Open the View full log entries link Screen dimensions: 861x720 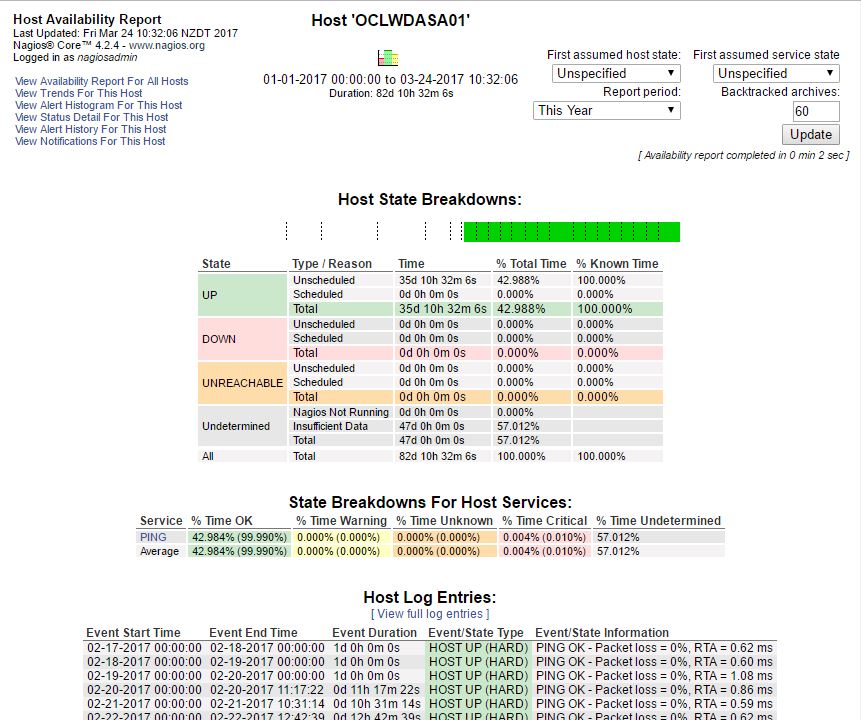(x=429, y=614)
